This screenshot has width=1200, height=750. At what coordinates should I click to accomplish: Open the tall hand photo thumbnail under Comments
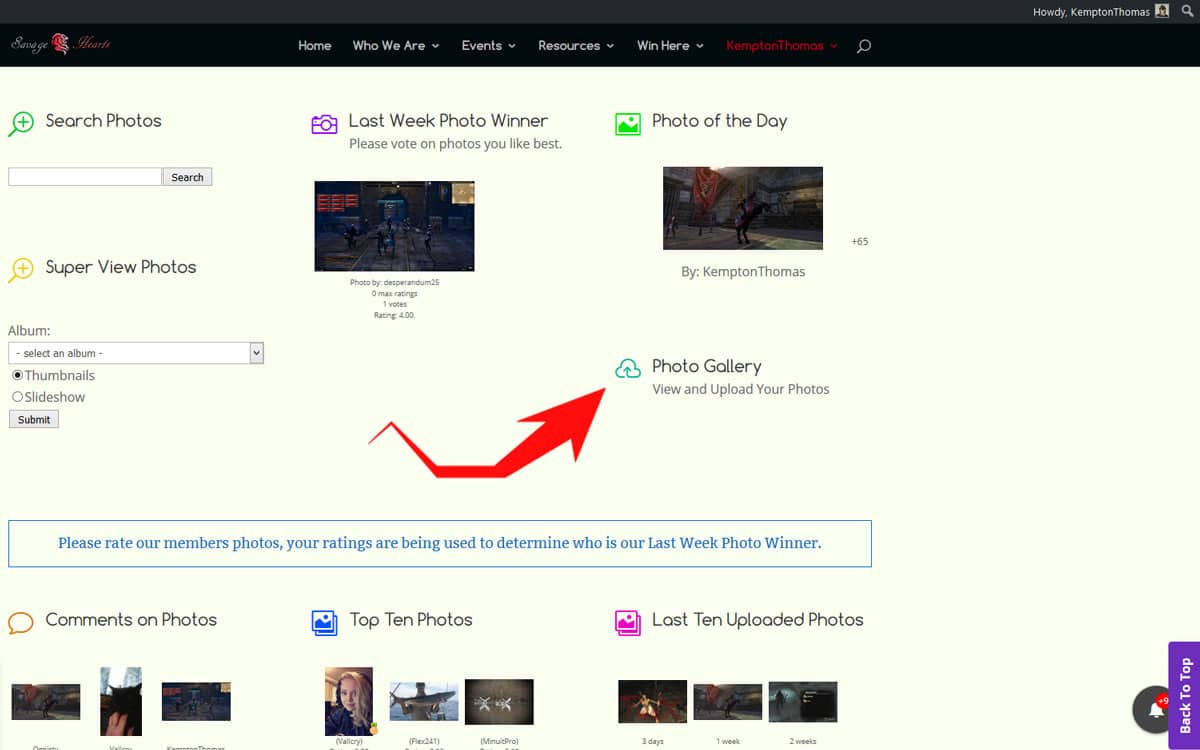point(121,701)
